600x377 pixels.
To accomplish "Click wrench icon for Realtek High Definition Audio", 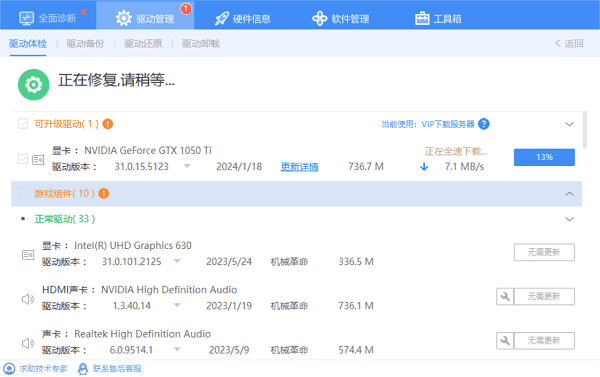I will pyautogui.click(x=505, y=341).
